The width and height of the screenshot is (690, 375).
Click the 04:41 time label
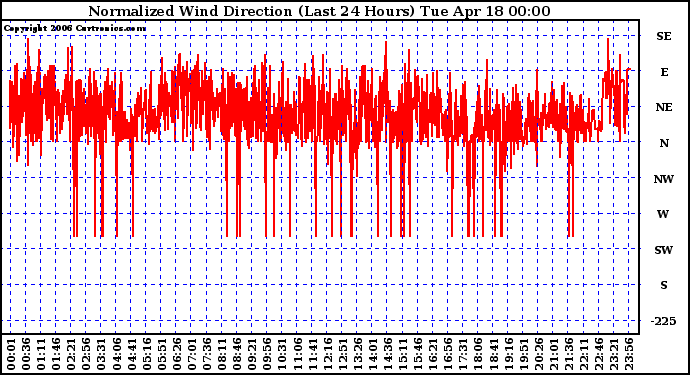tap(132, 354)
